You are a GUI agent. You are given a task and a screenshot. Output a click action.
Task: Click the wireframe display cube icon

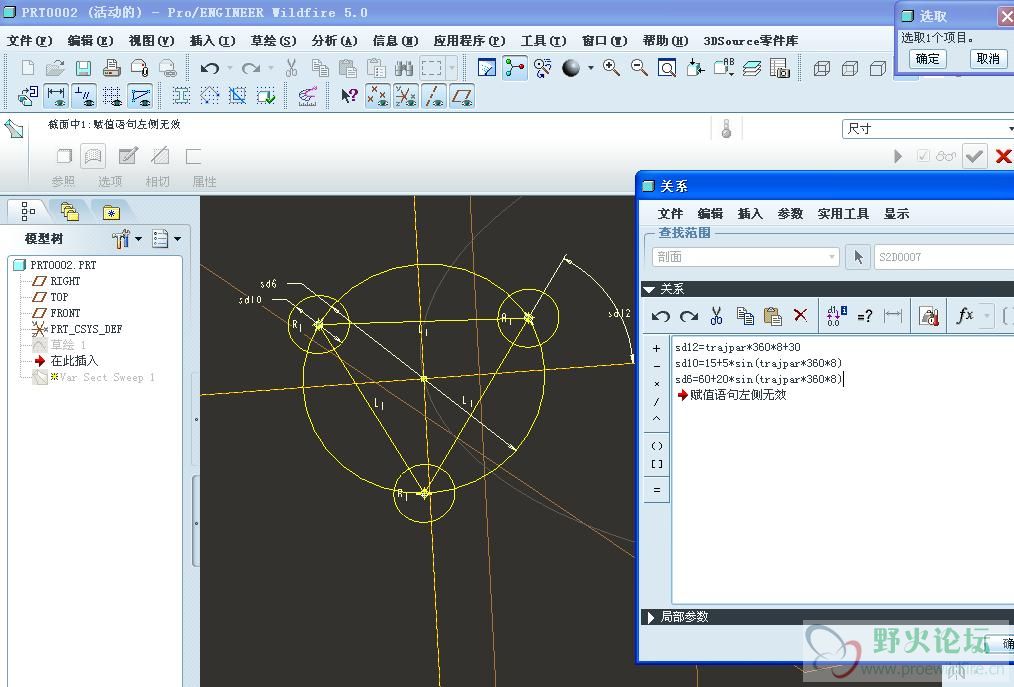[x=822, y=68]
